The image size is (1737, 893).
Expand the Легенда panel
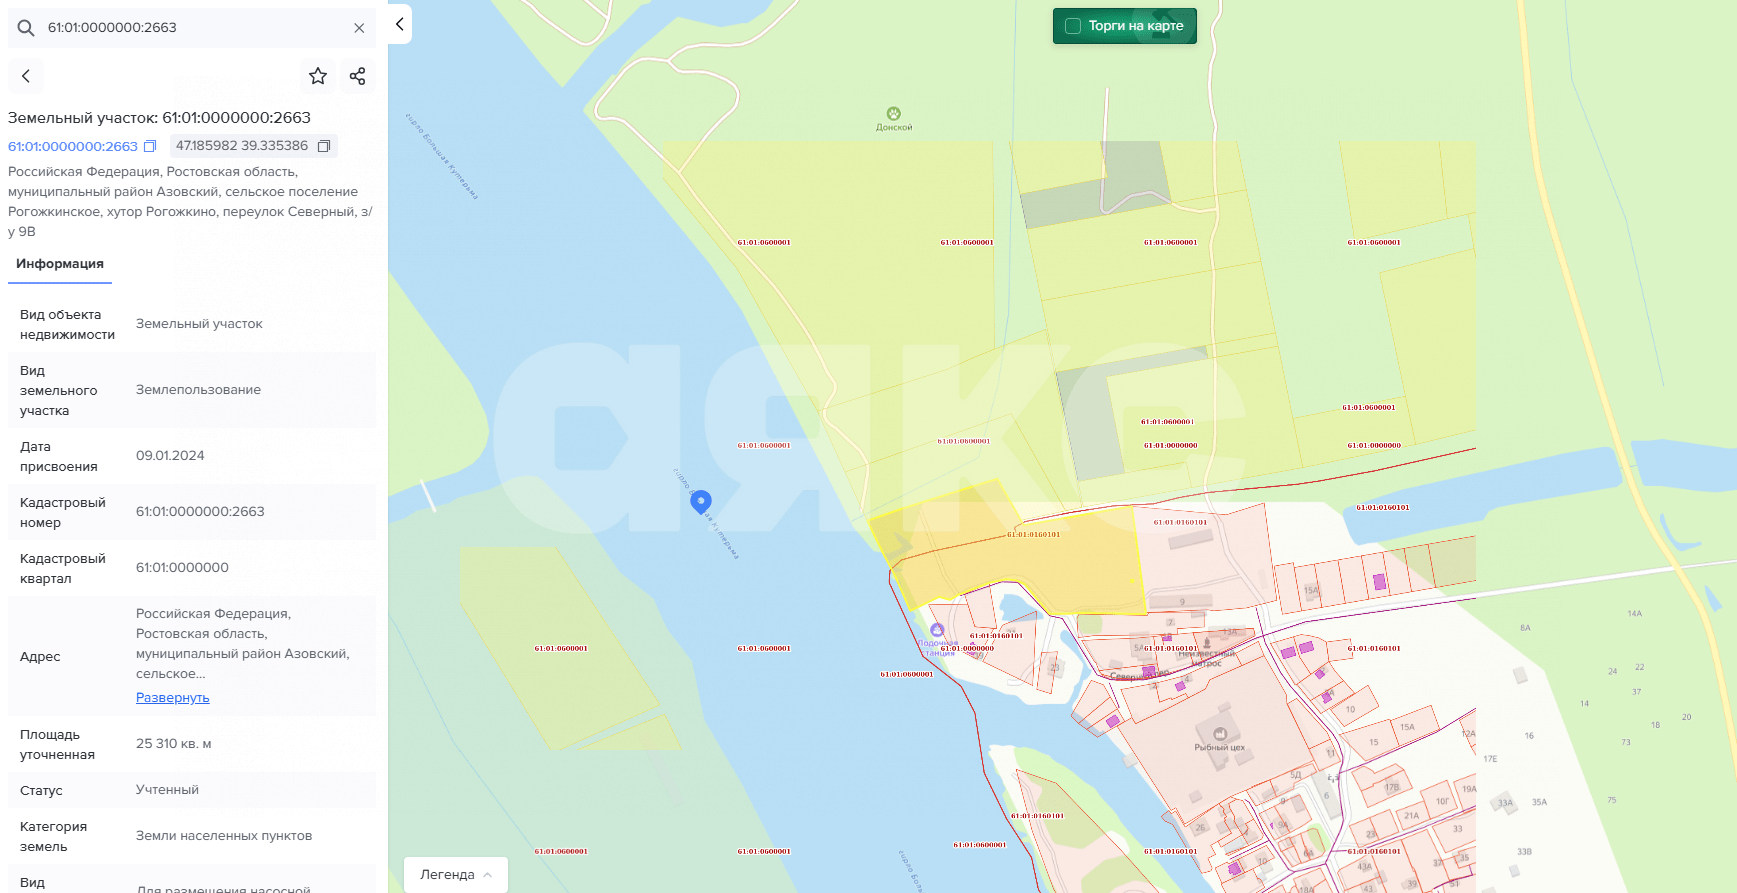456,874
